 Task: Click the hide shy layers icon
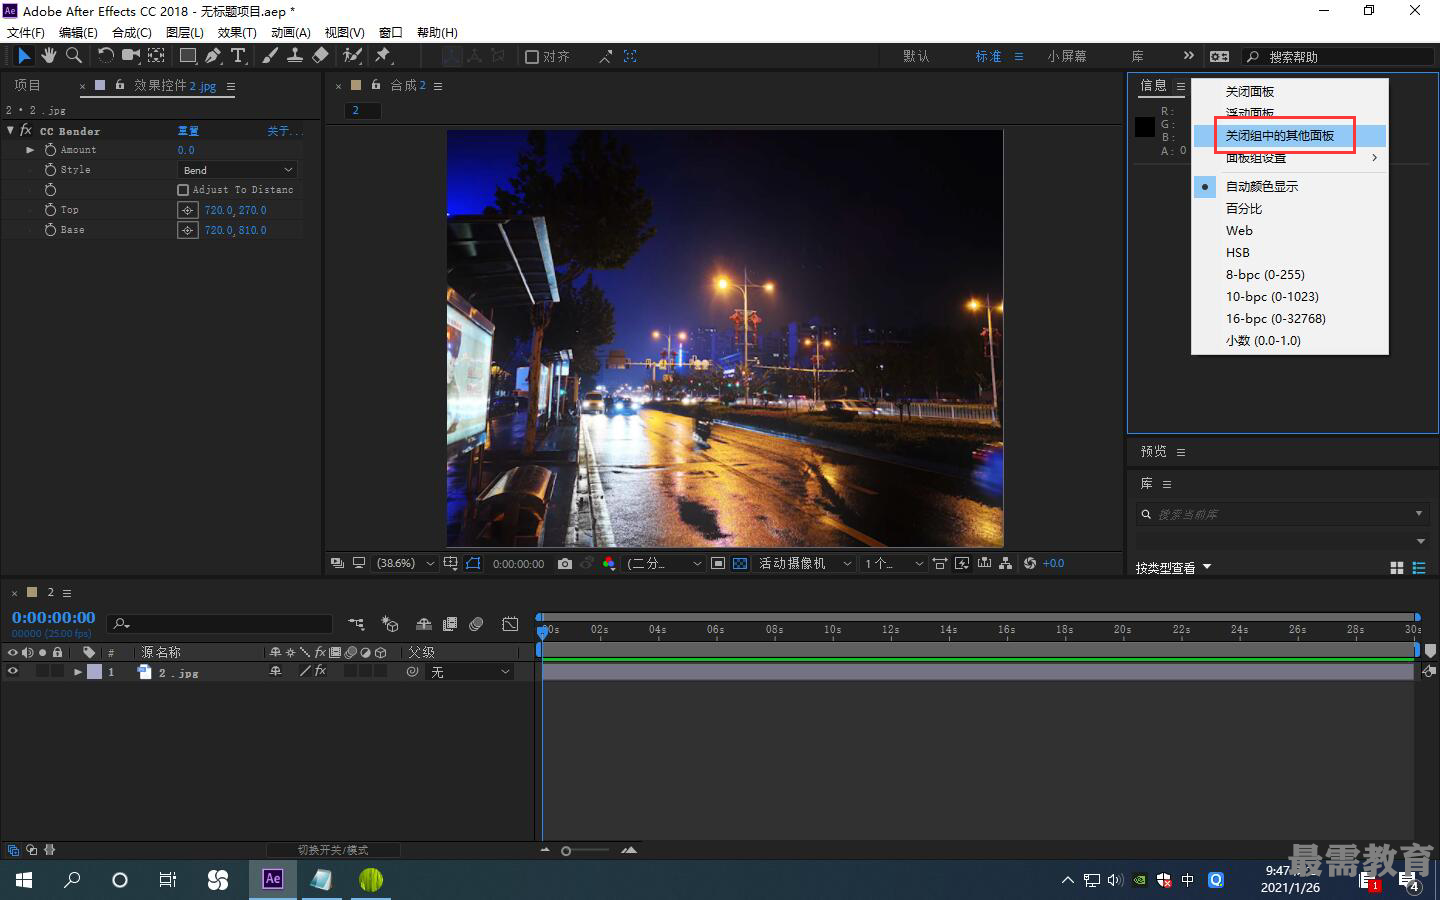click(x=423, y=624)
